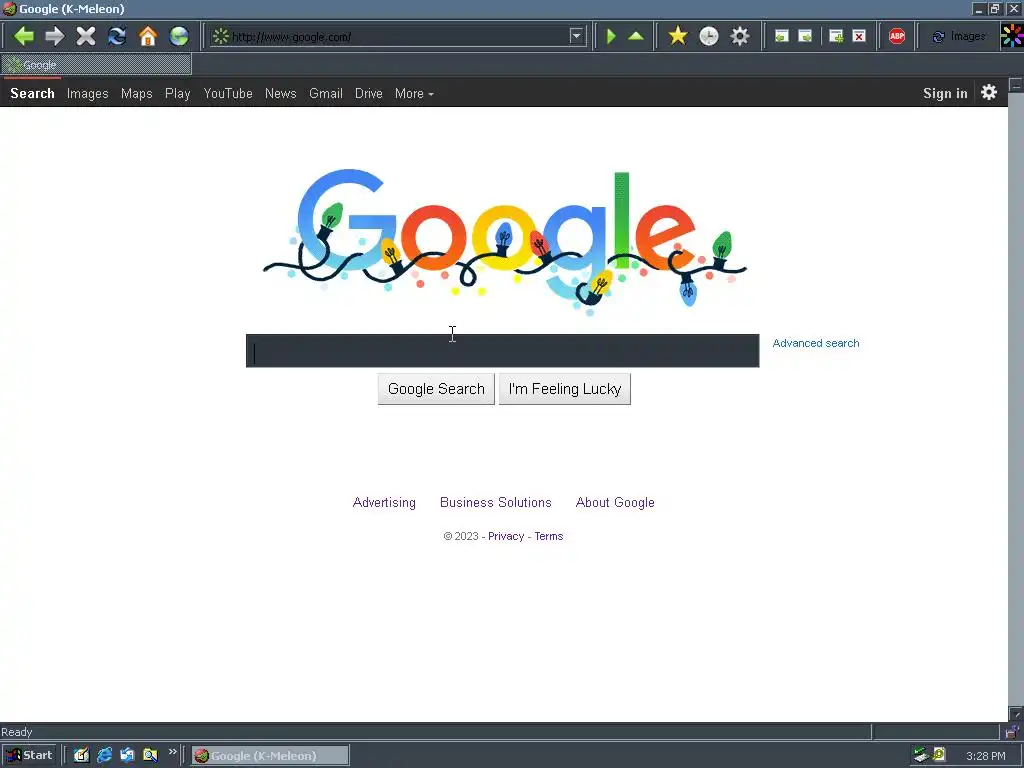Click the first quick launch notepad icon
Image resolution: width=1024 pixels, height=768 pixels.
click(81, 755)
